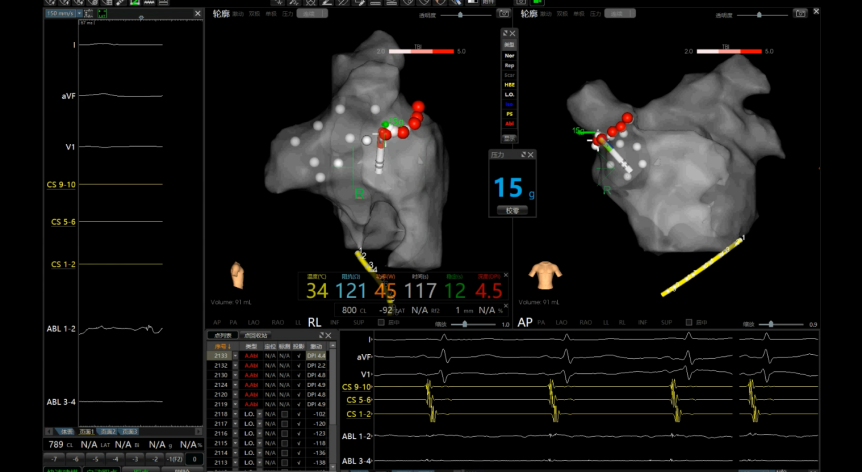Click the 显示 button under tag legend

coord(510,138)
